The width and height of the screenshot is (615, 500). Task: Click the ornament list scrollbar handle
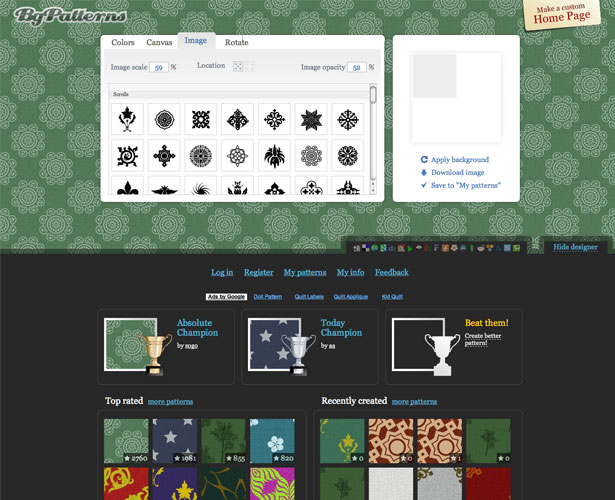pos(373,95)
